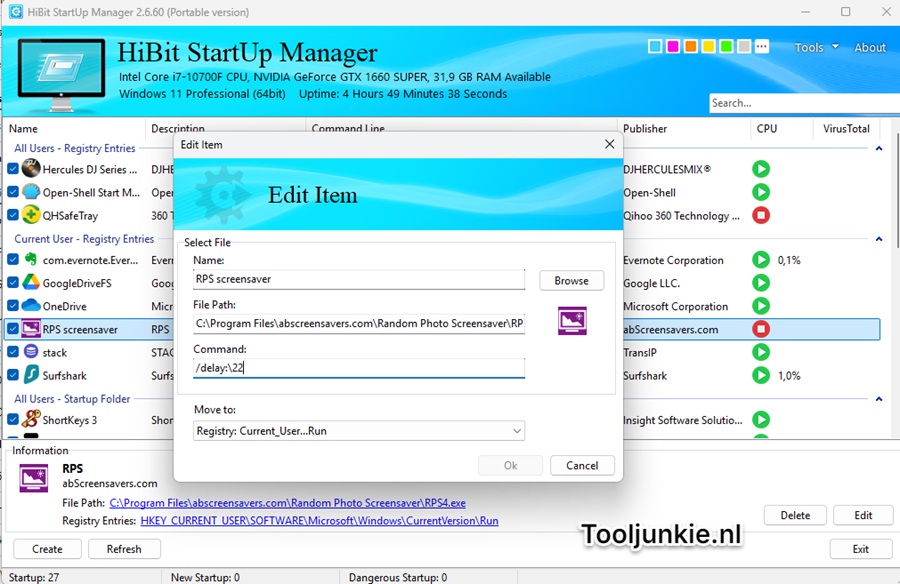900x584 pixels.
Task: Click the ShortKeys 3 app icon
Action: [31, 419]
